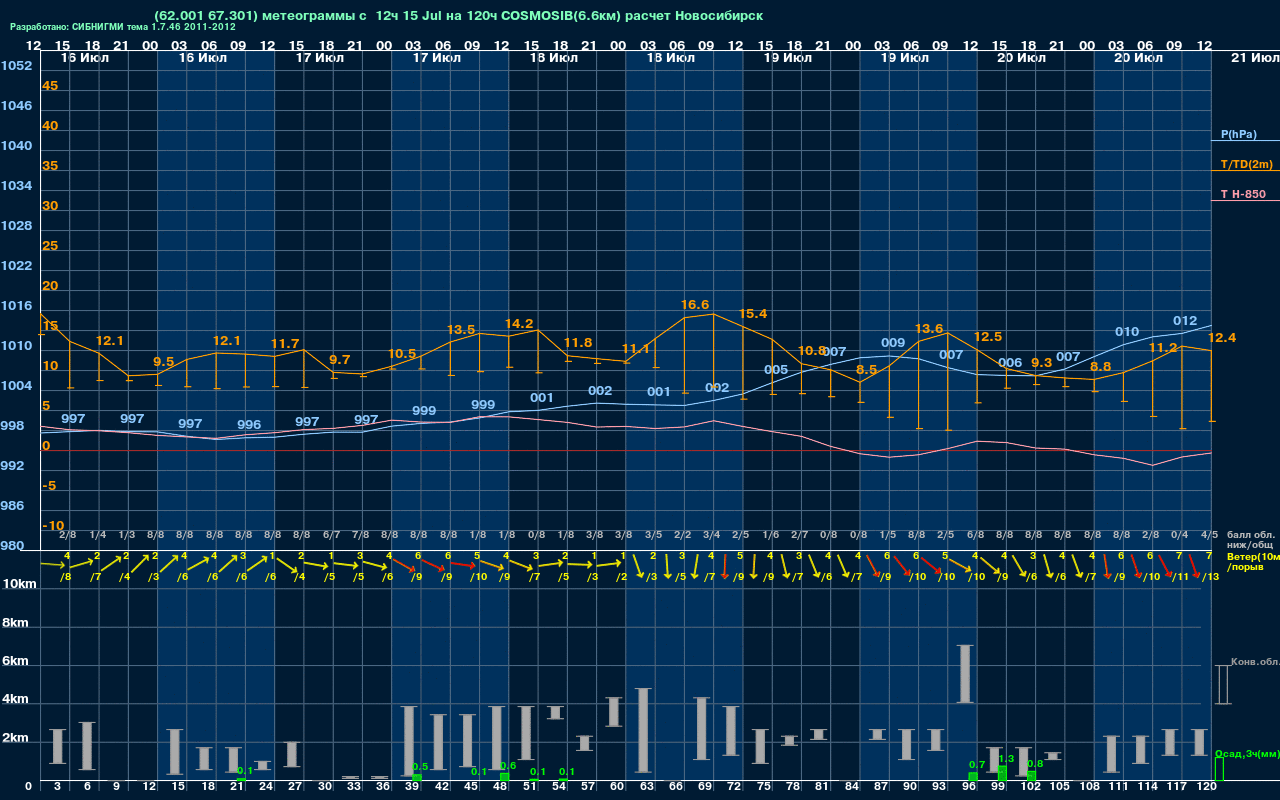1280x800 pixels.
Task: Select the 35 temperature axis tick
Action: pyautogui.click(x=50, y=166)
